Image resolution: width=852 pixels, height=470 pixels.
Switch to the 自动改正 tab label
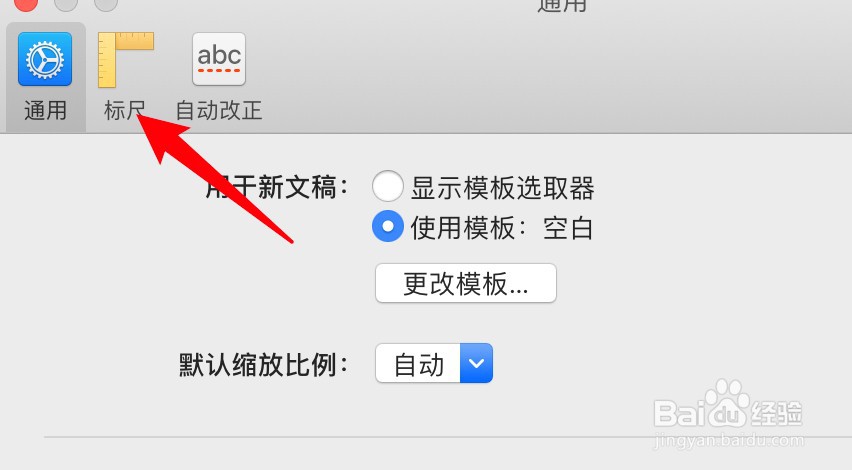coord(219,110)
